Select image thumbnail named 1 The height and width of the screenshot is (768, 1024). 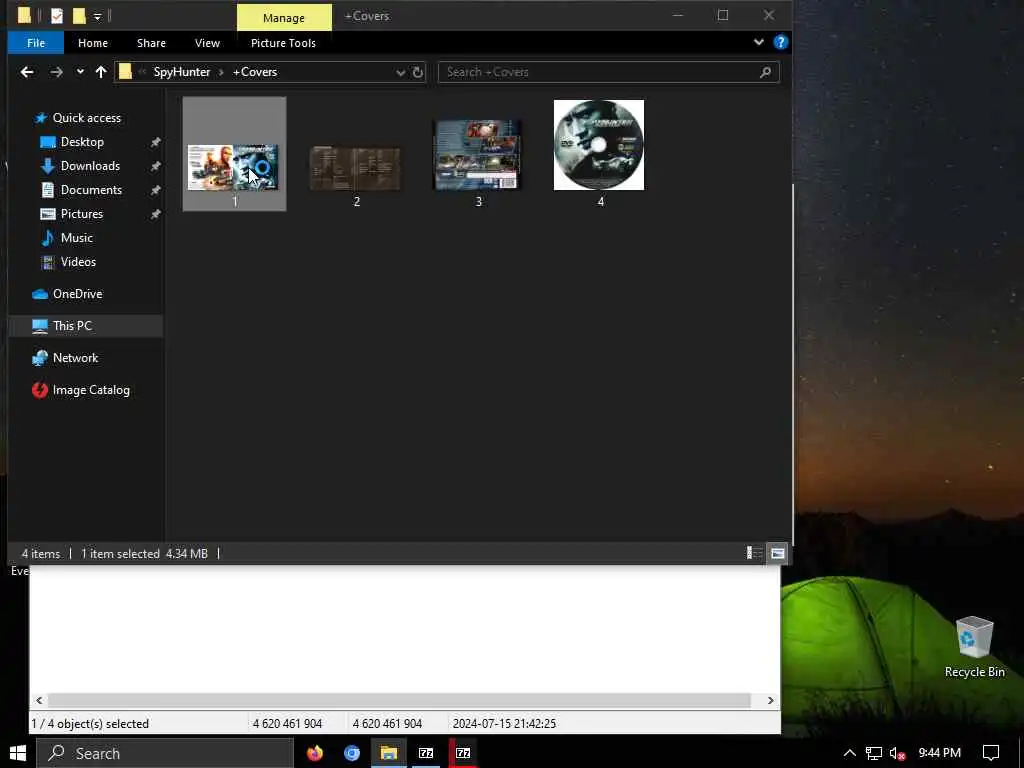point(234,154)
